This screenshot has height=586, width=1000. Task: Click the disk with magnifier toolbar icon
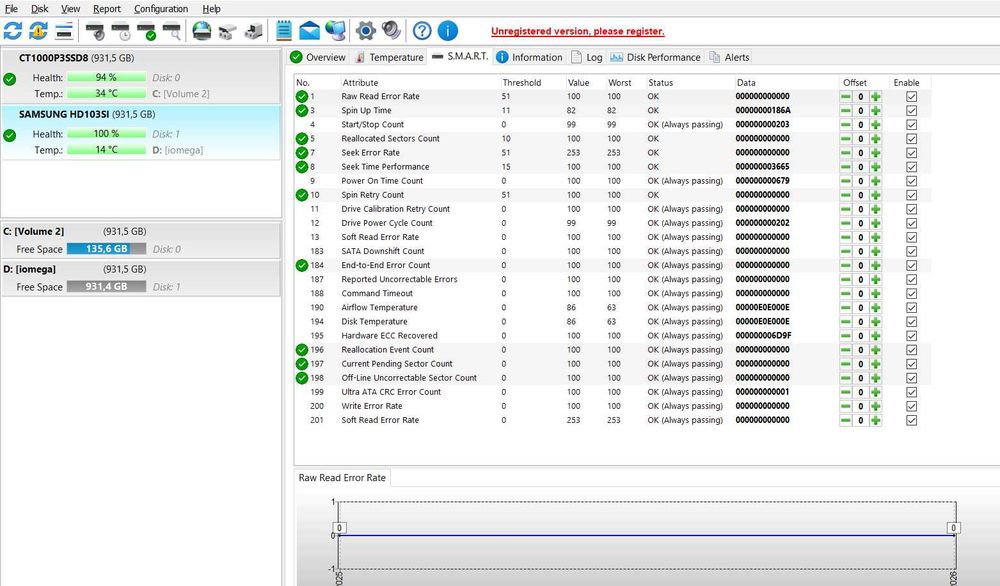coord(172,31)
